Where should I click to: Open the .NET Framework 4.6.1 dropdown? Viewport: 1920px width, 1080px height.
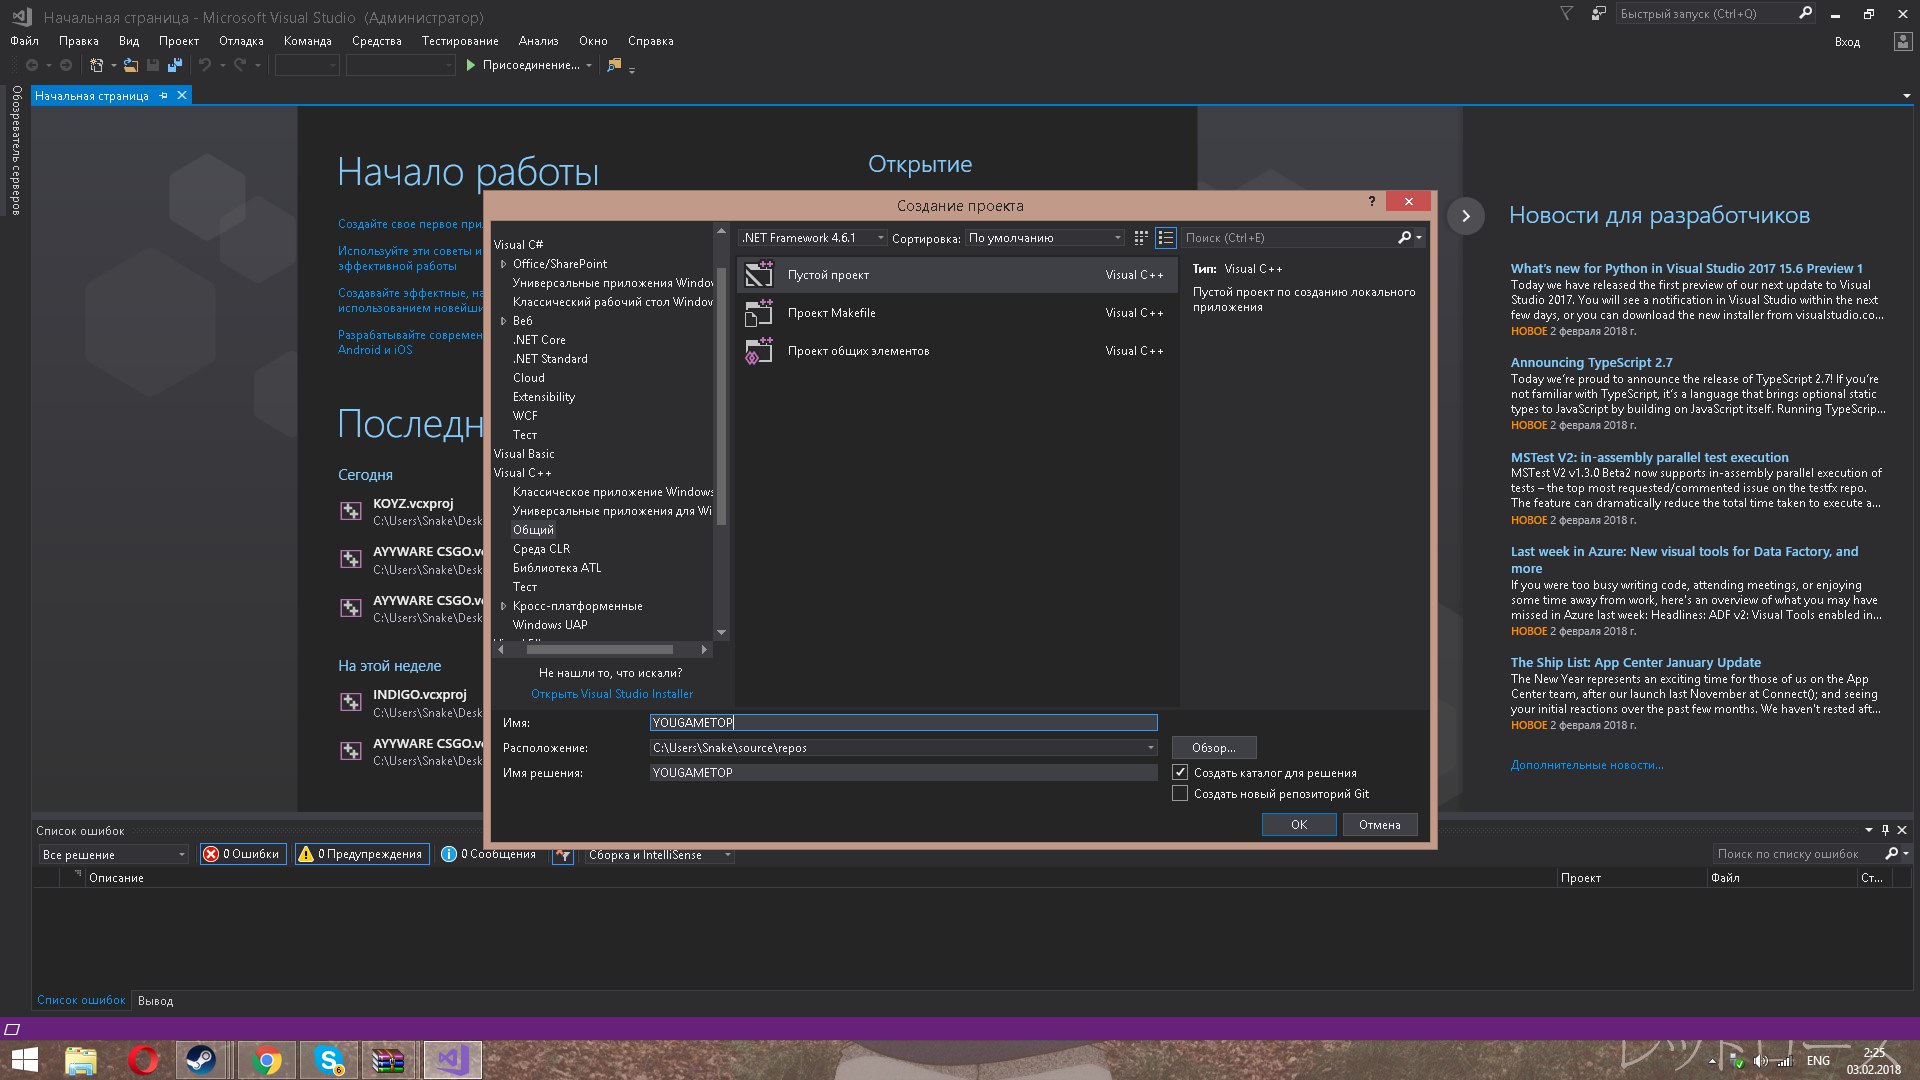(x=813, y=238)
